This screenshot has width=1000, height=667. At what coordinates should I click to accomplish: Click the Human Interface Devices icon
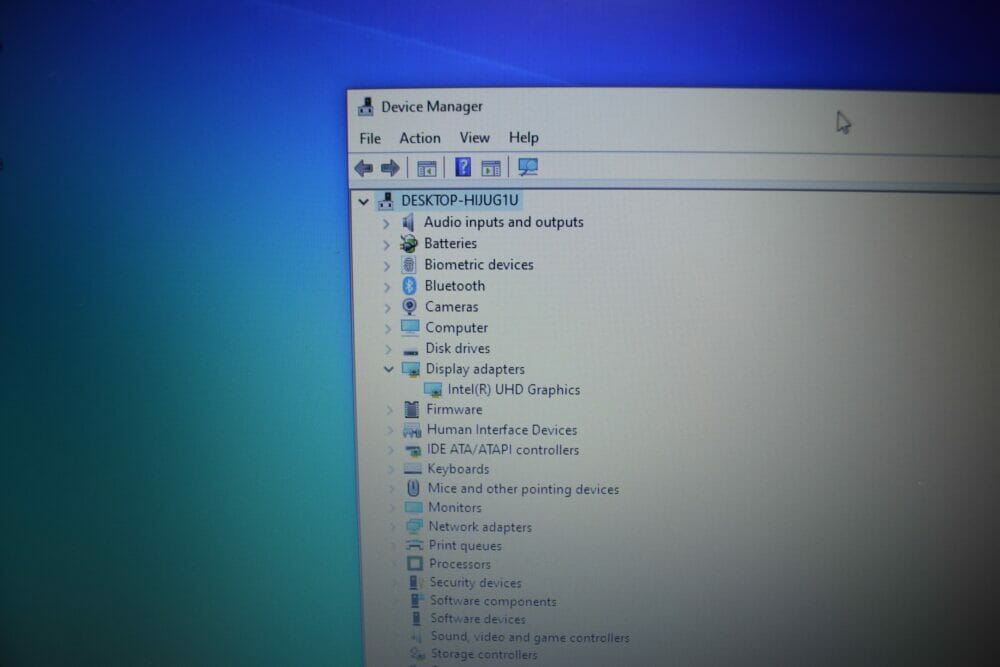coord(412,430)
